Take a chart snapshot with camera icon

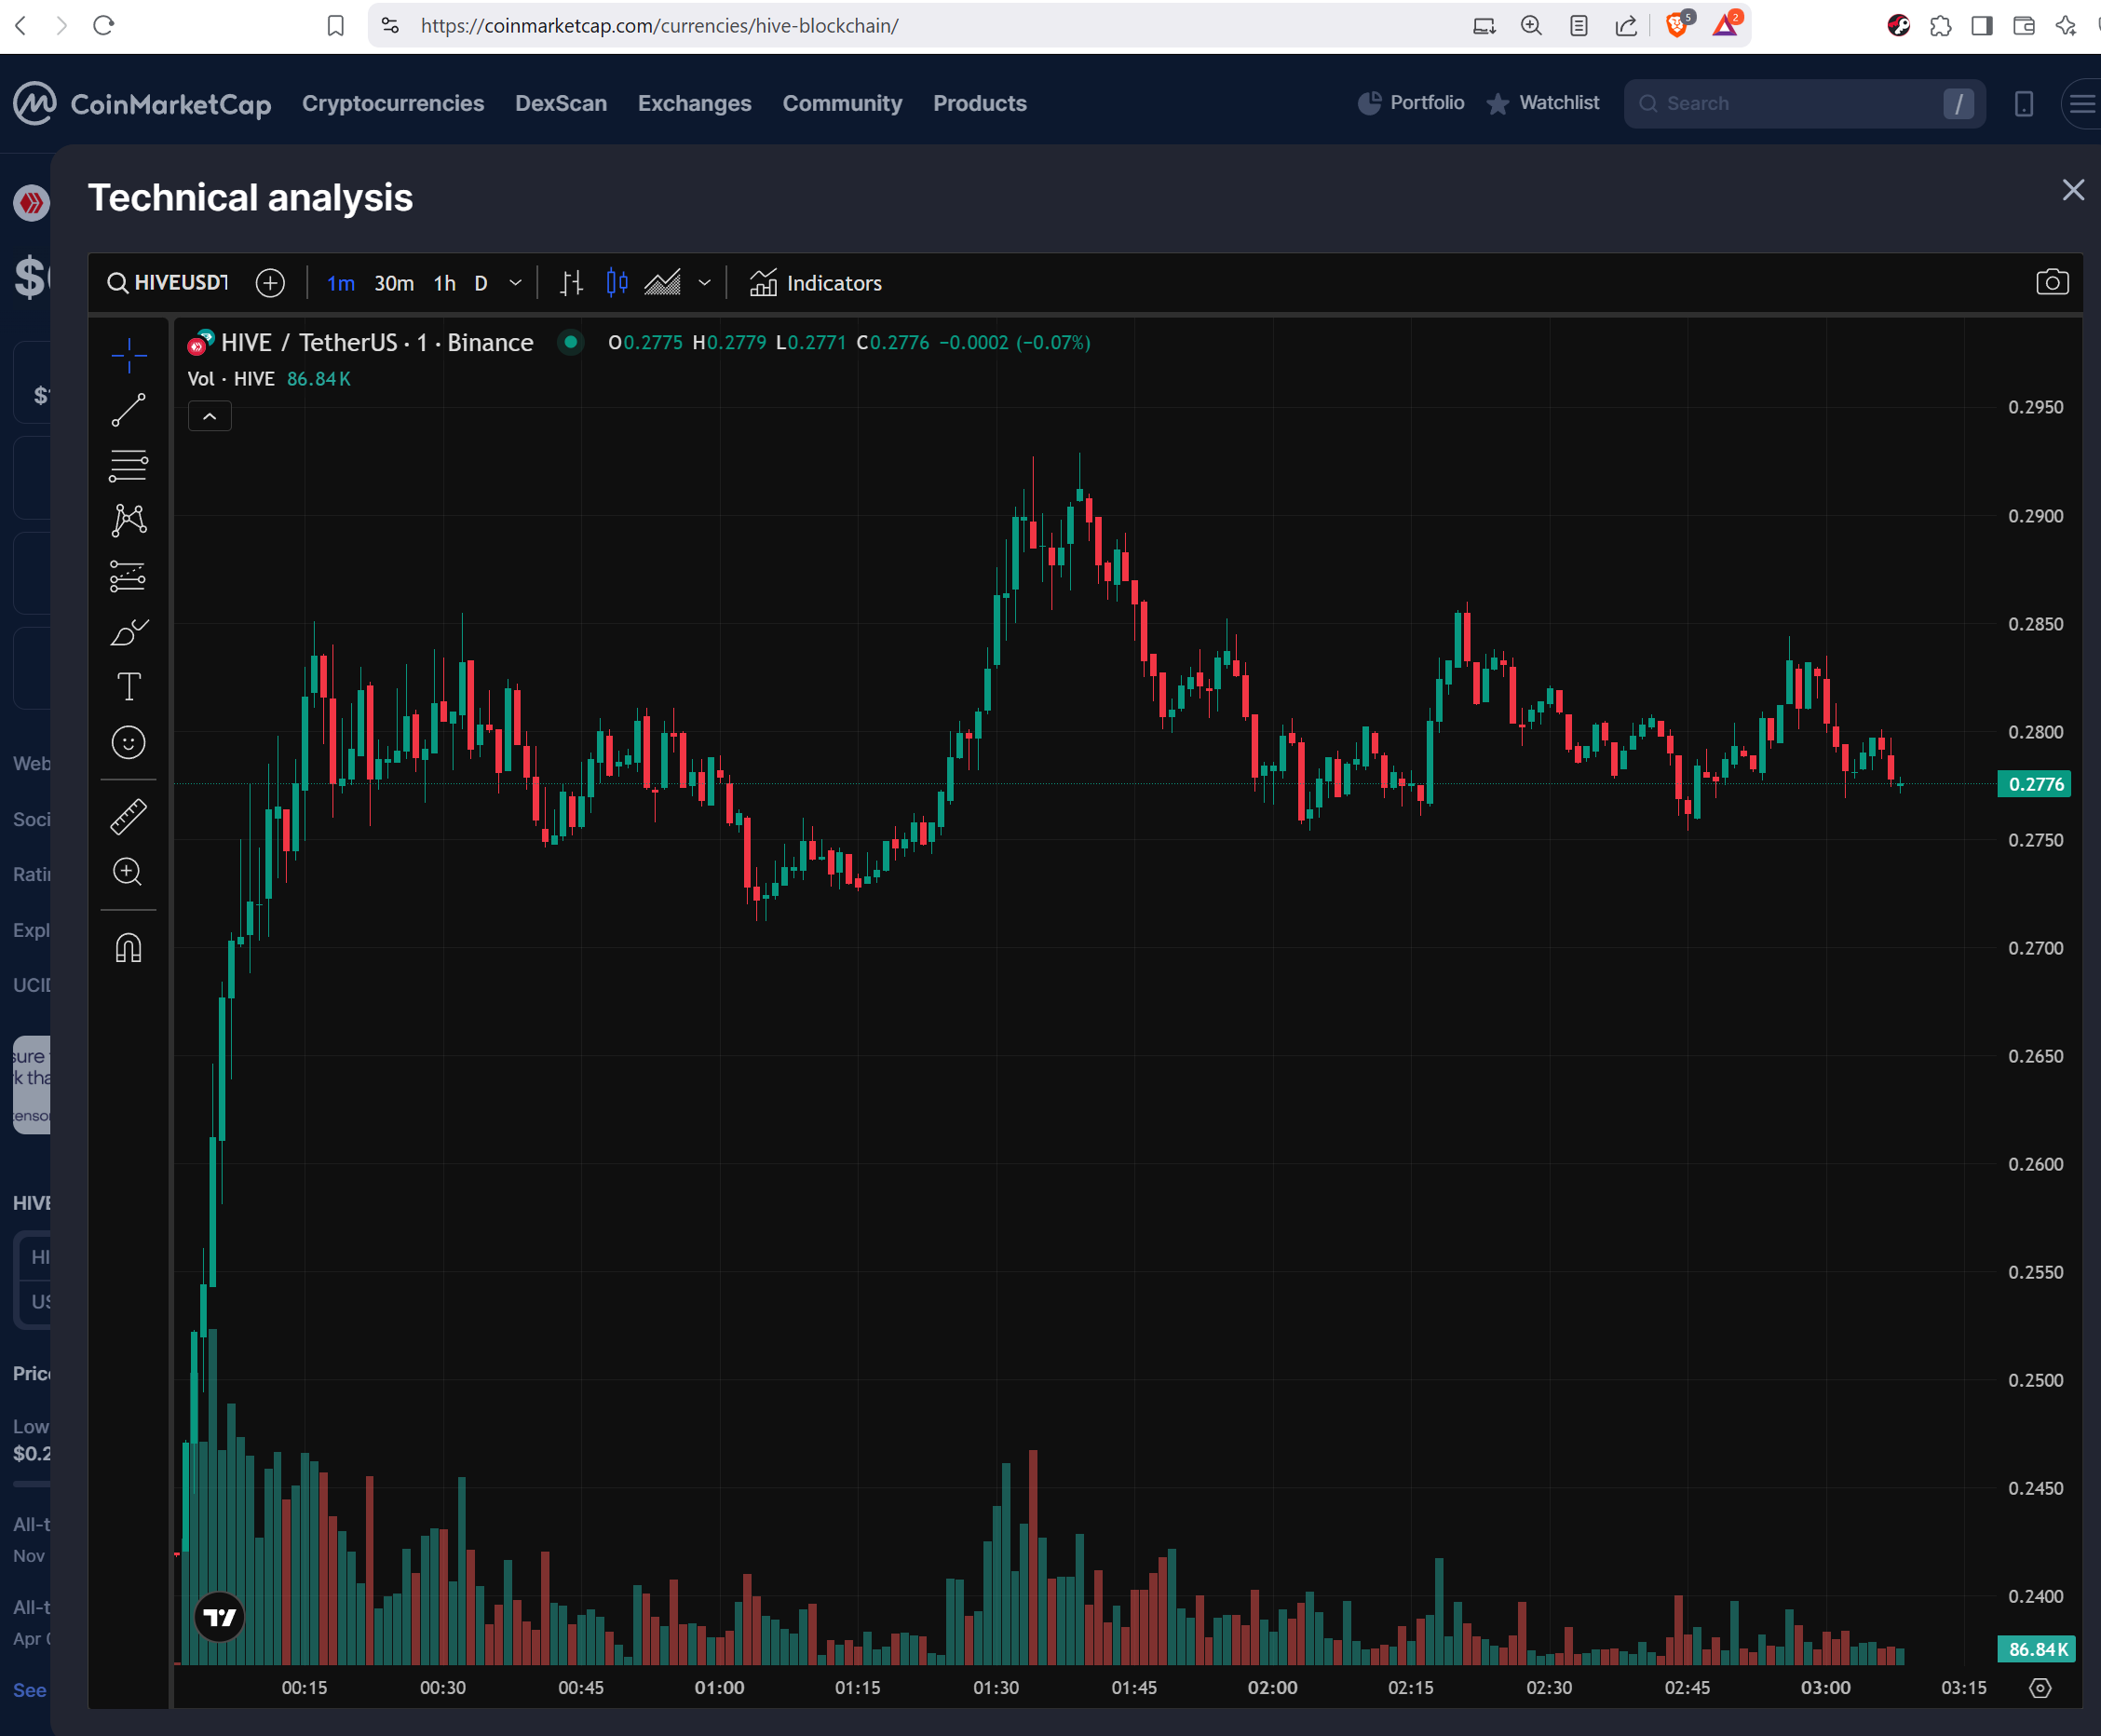[x=2052, y=283]
